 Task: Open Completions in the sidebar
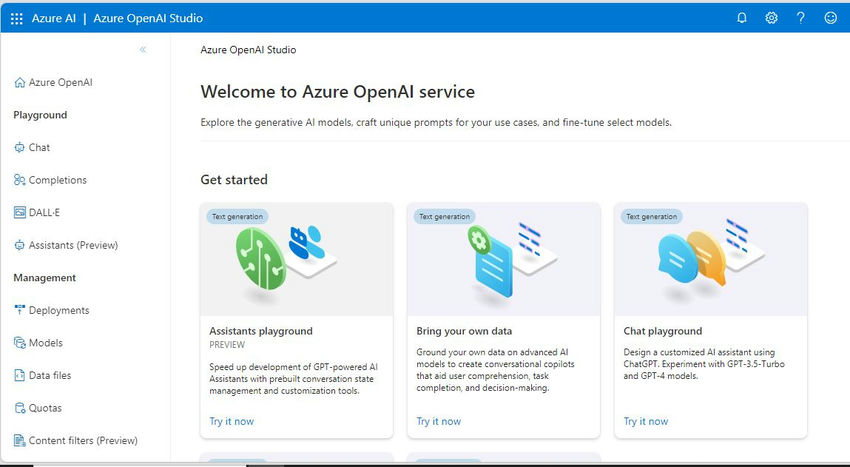pos(50,180)
